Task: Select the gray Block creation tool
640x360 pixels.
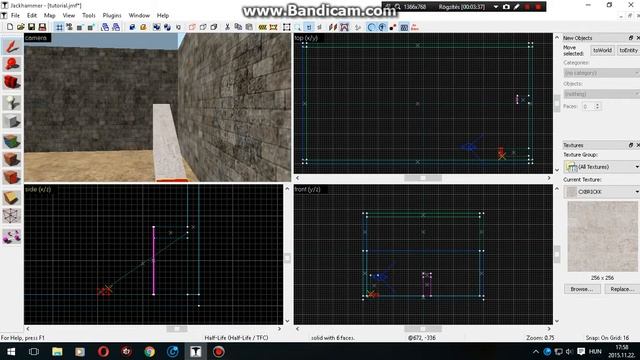Action: coord(11,121)
